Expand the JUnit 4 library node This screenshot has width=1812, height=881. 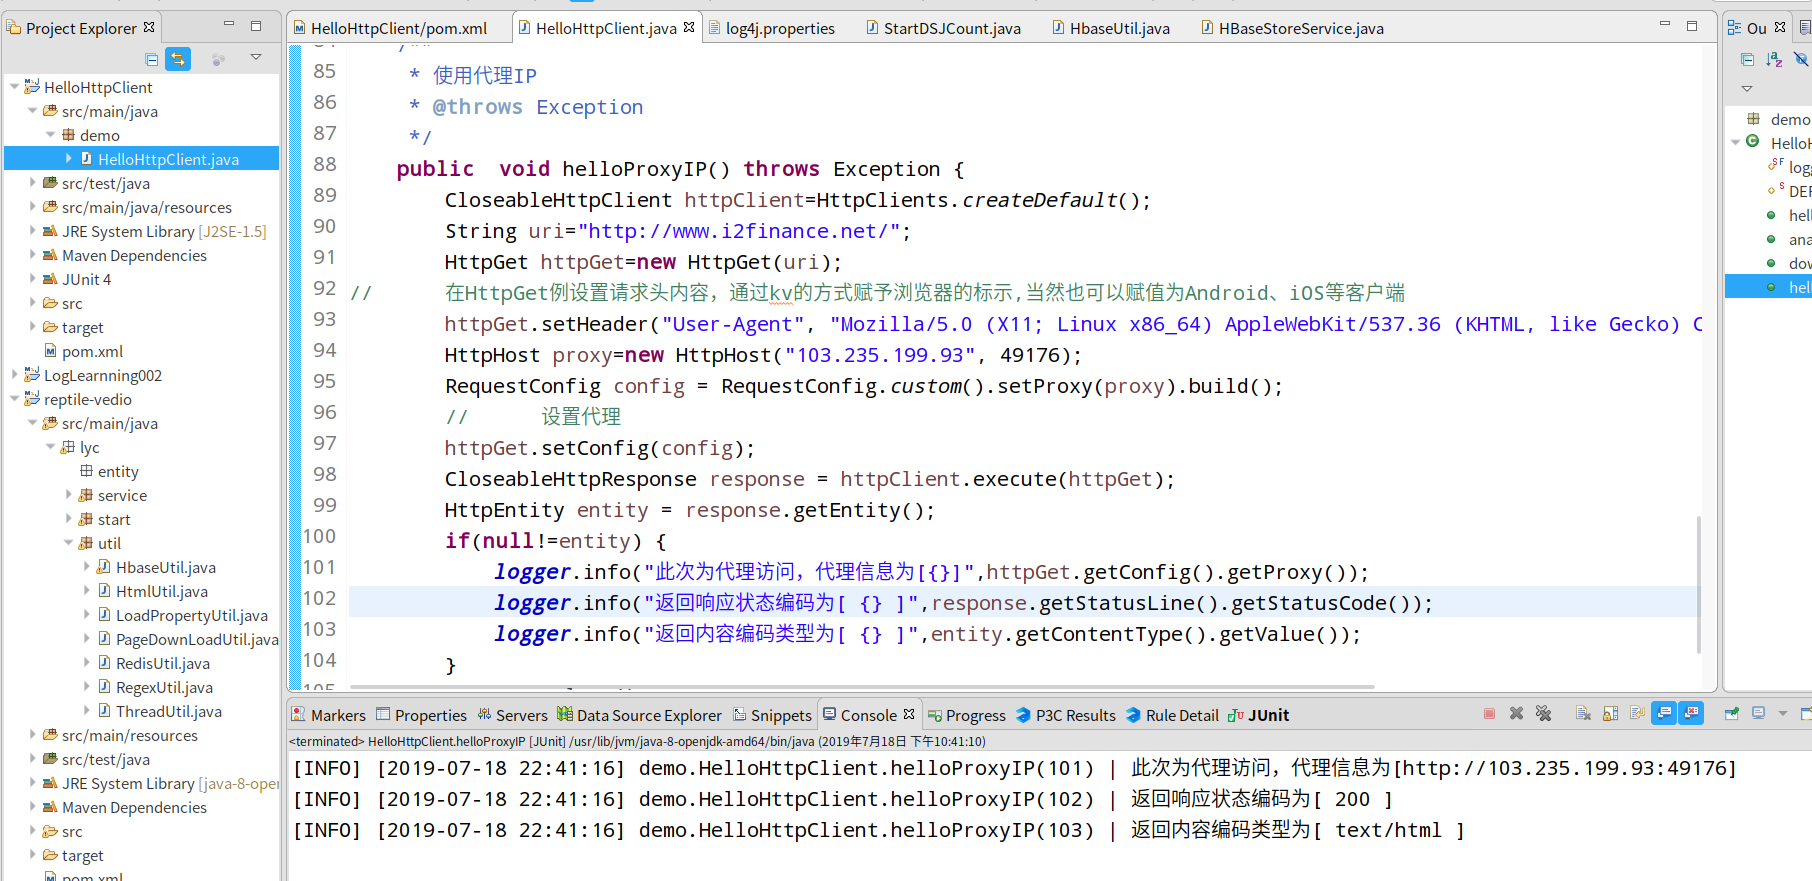coord(32,279)
